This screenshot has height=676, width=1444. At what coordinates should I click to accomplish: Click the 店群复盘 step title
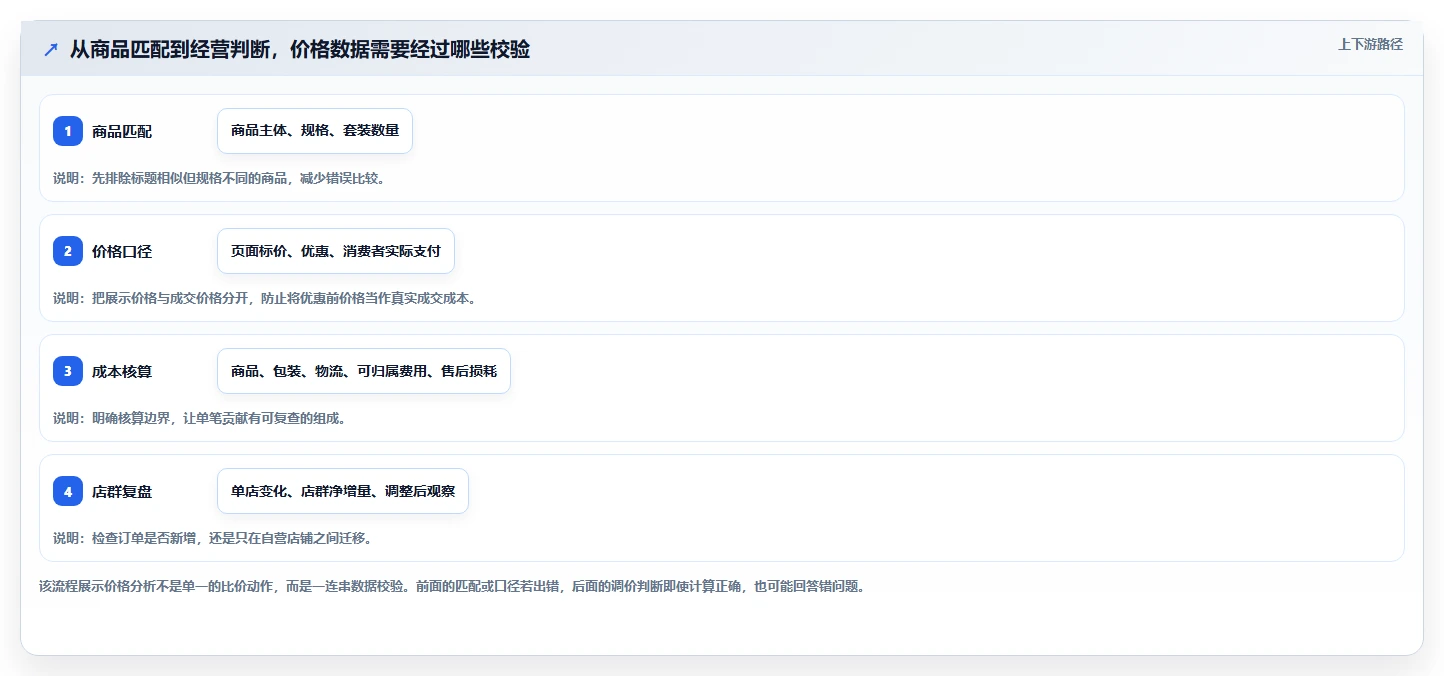(122, 491)
